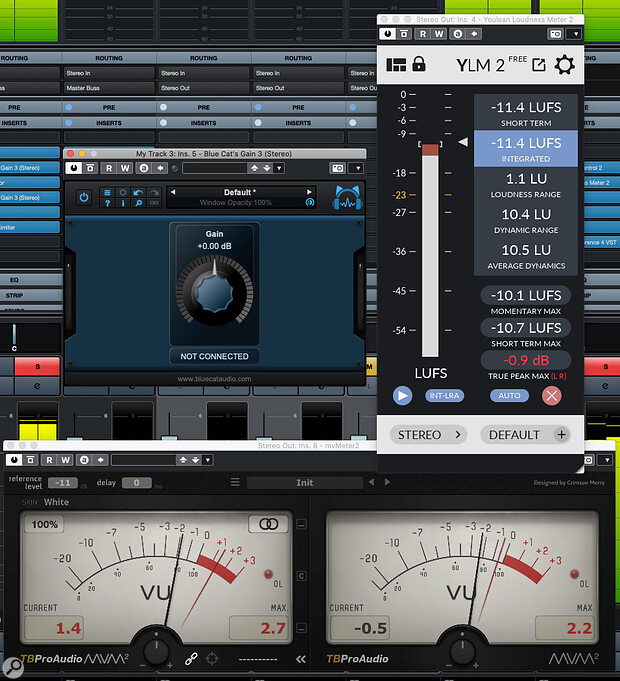Screen dimensions: 620x681
Task: Click Blue Cat's Gain zoom magnifier icon
Action: coord(139,203)
